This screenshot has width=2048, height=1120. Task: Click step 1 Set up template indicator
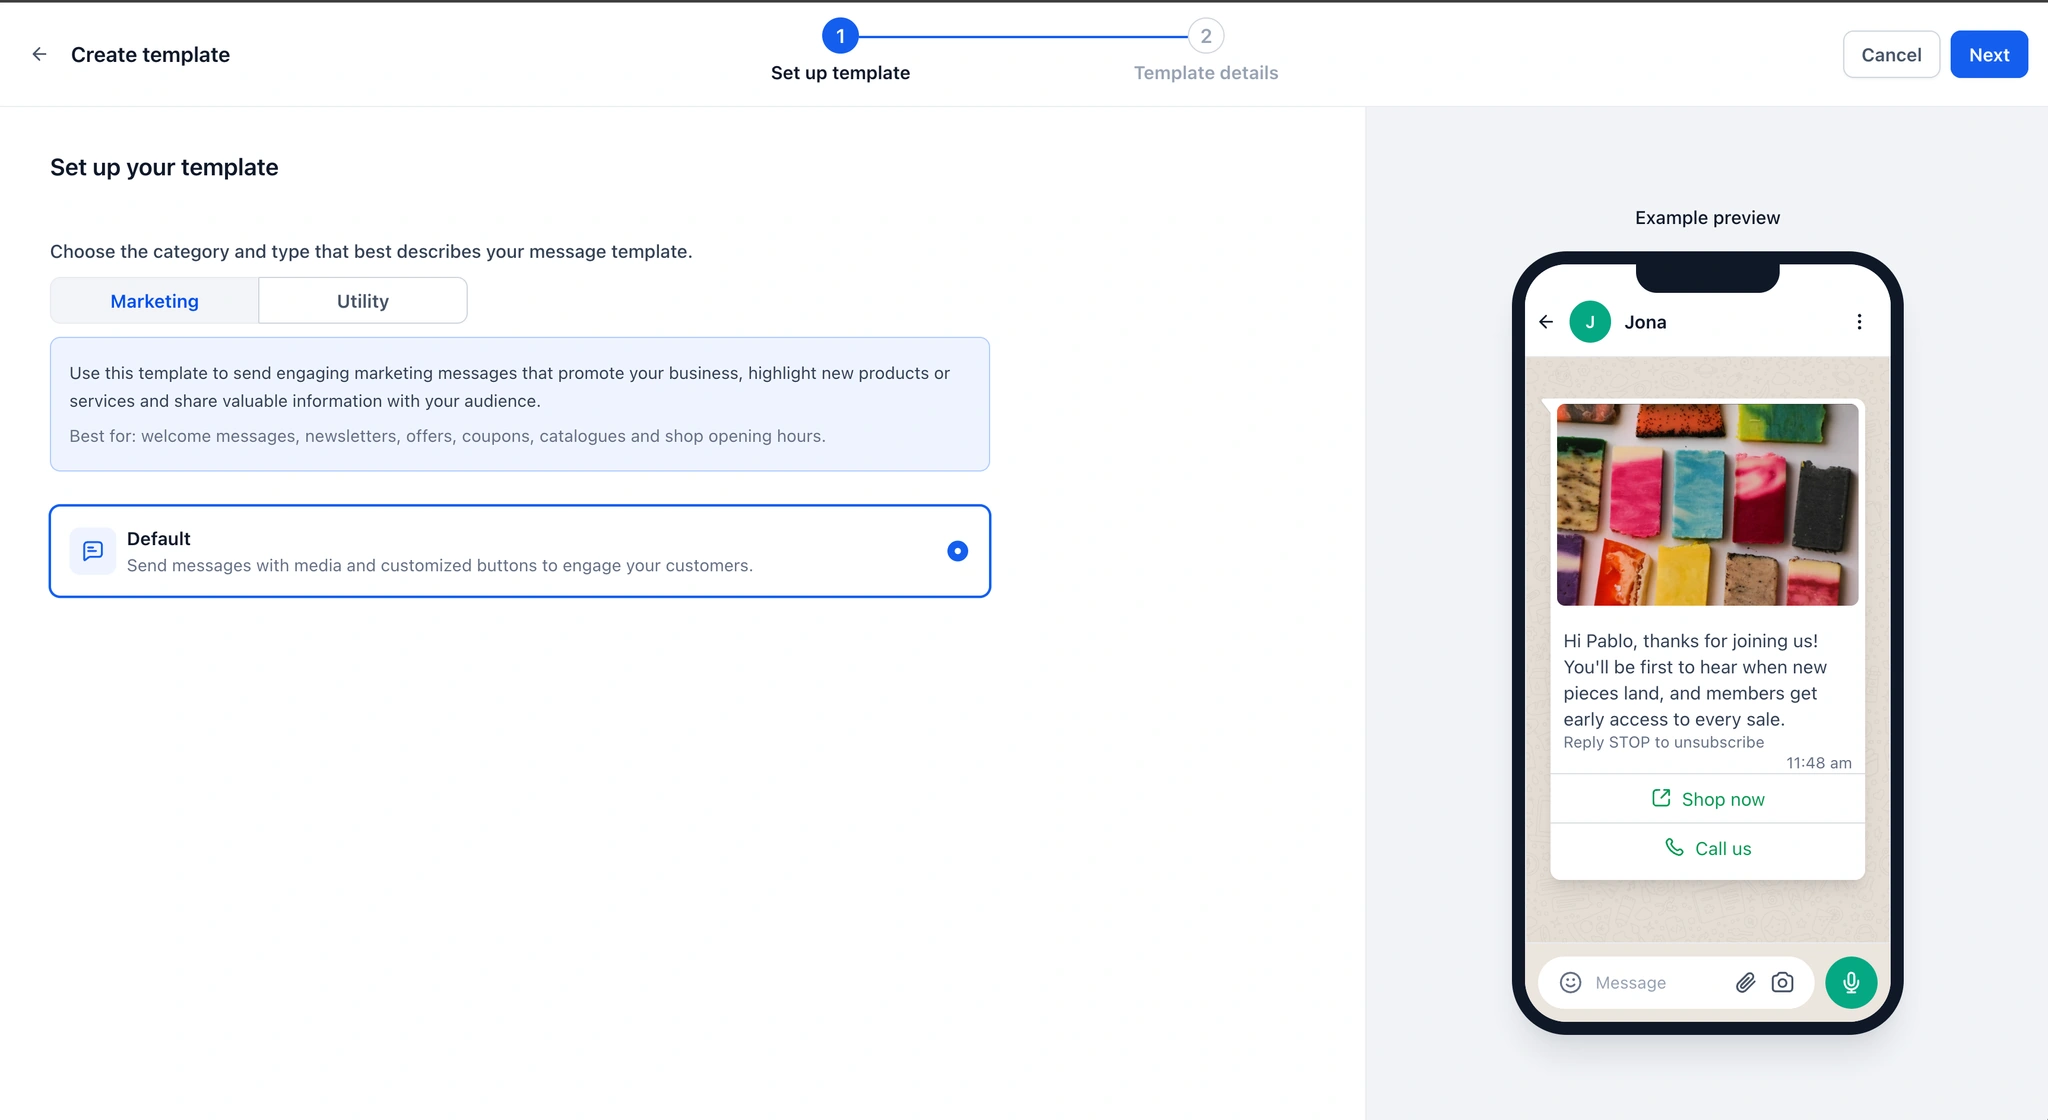pyautogui.click(x=840, y=36)
